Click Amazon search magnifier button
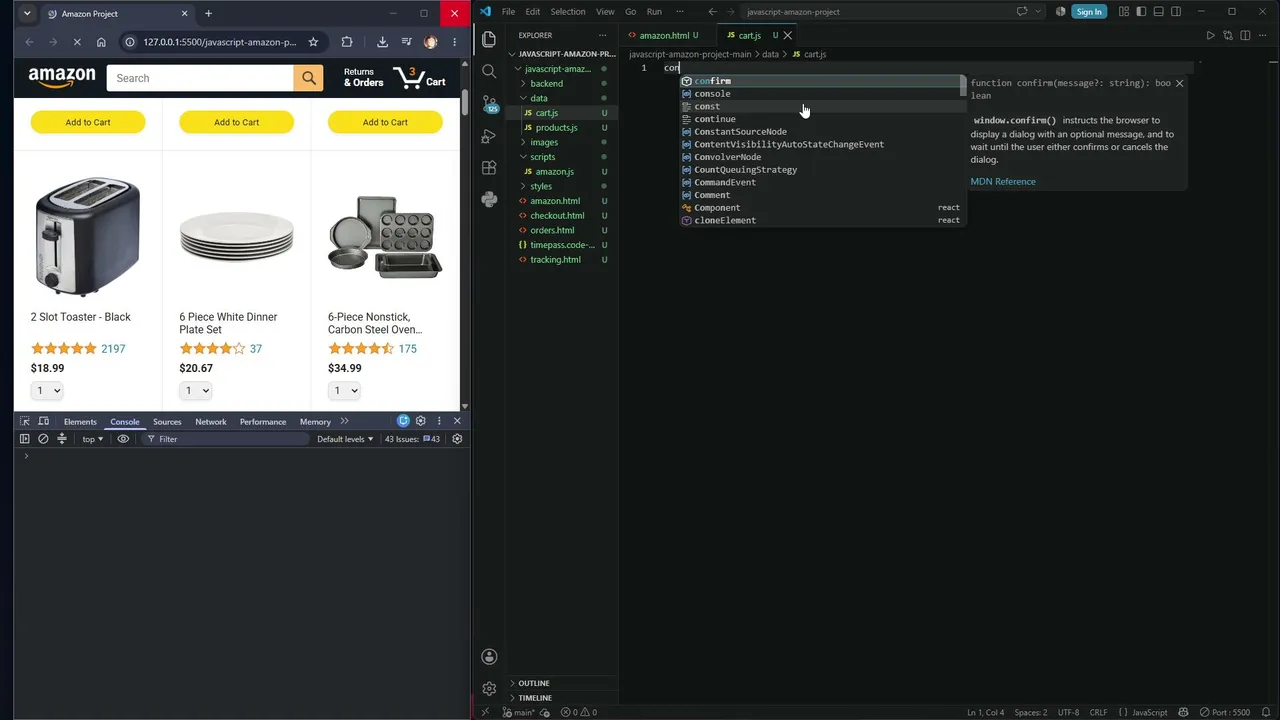Viewport: 1280px width, 720px height. tap(309, 78)
